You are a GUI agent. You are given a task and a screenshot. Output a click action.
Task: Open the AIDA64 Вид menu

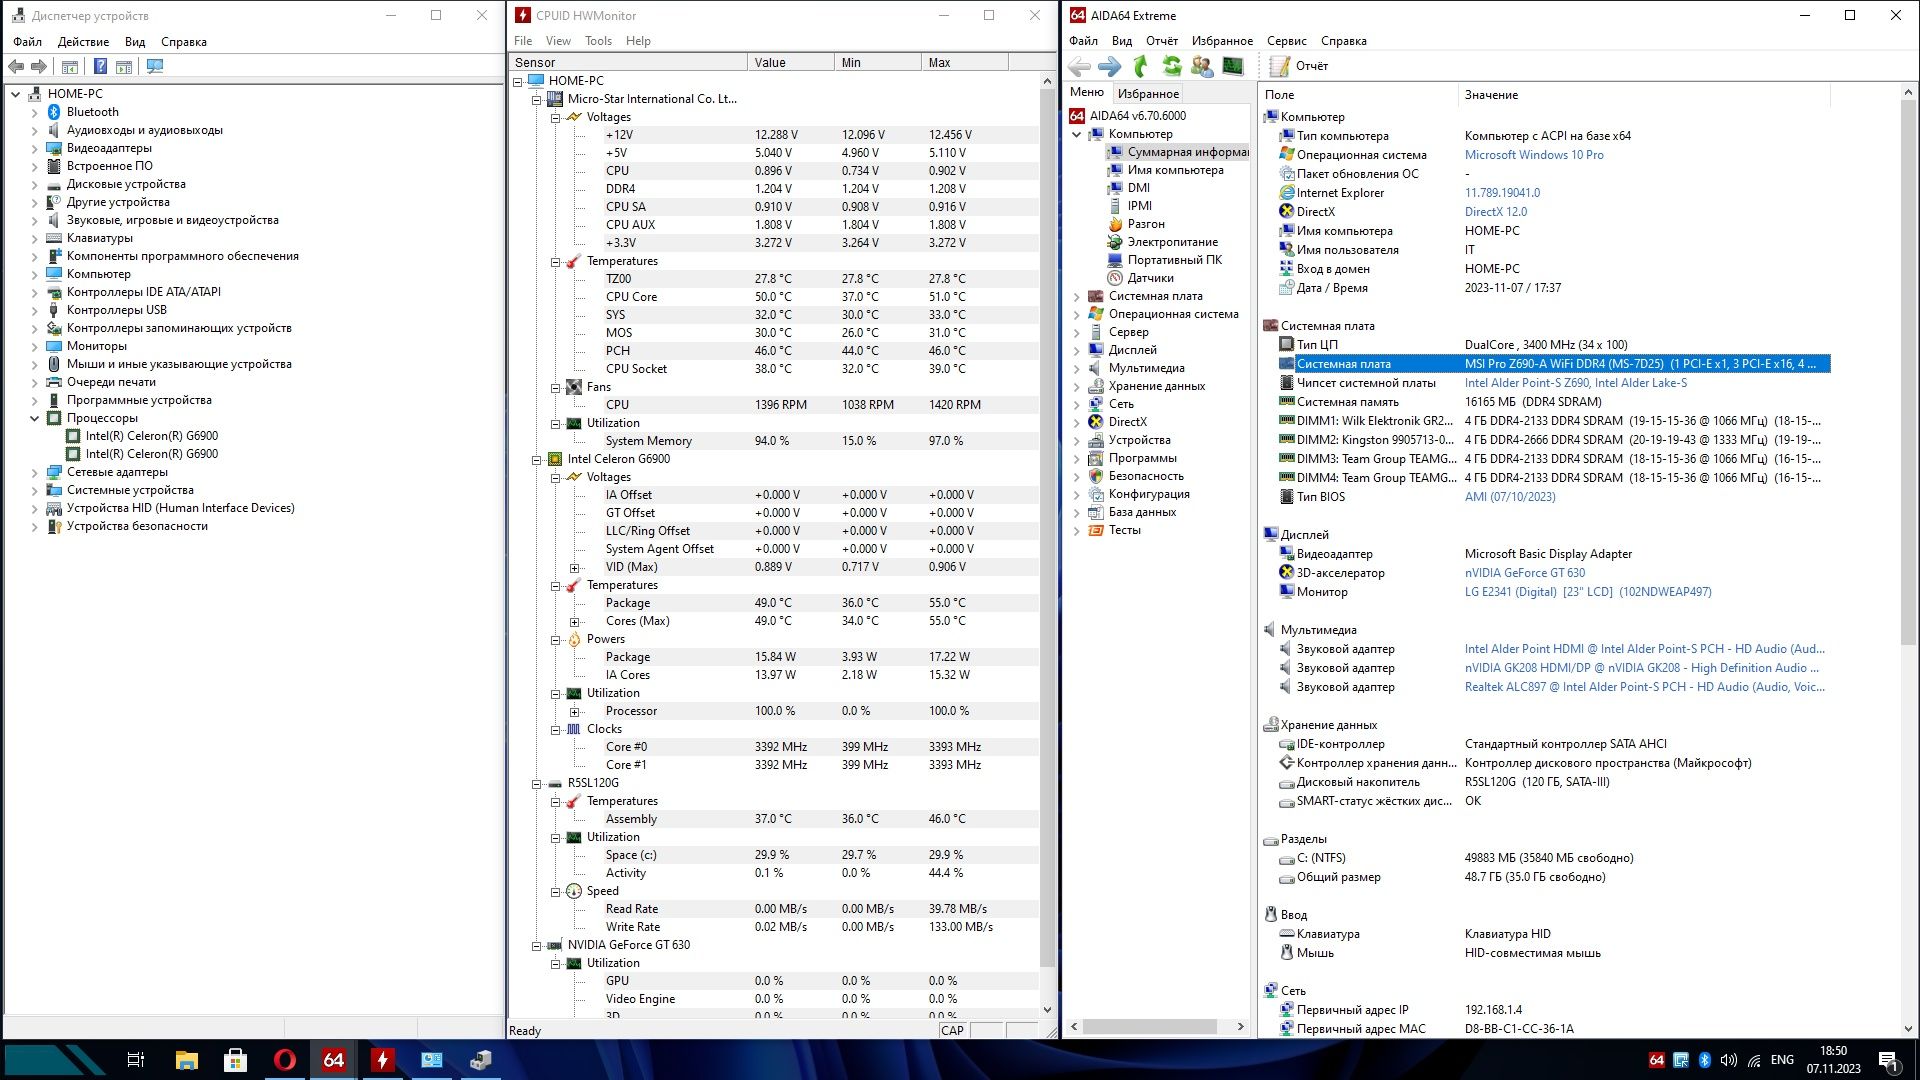tap(1122, 41)
